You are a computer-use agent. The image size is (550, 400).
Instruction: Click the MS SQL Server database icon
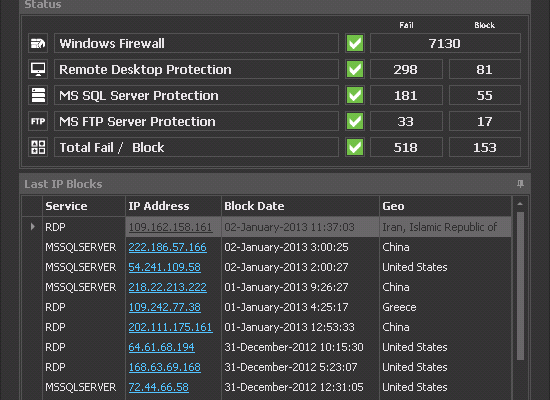click(x=38, y=95)
